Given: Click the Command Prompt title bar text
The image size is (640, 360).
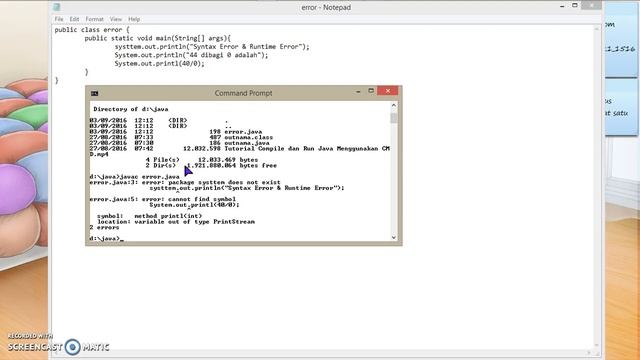Looking at the screenshot, I should (243, 93).
